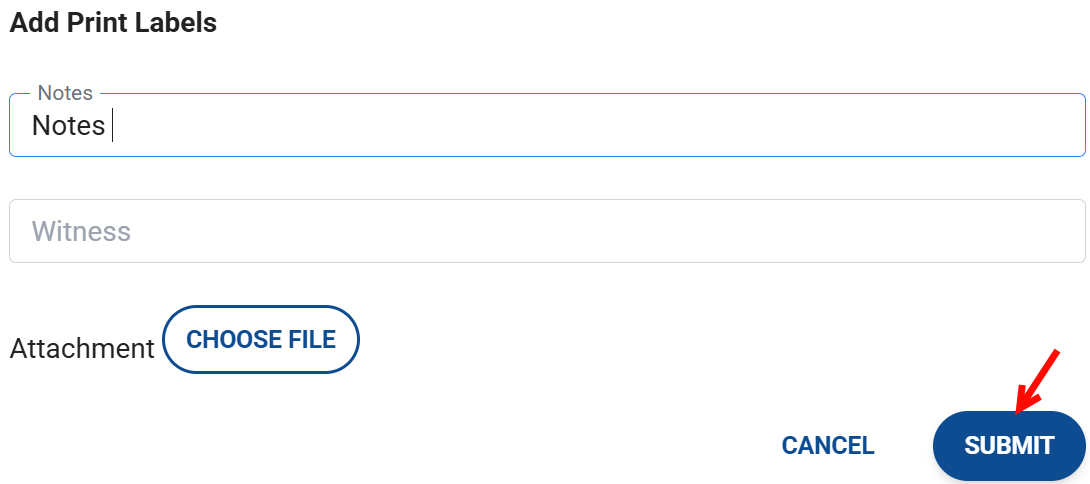
Task: Click the Add Print Labels heading
Action: (x=113, y=22)
